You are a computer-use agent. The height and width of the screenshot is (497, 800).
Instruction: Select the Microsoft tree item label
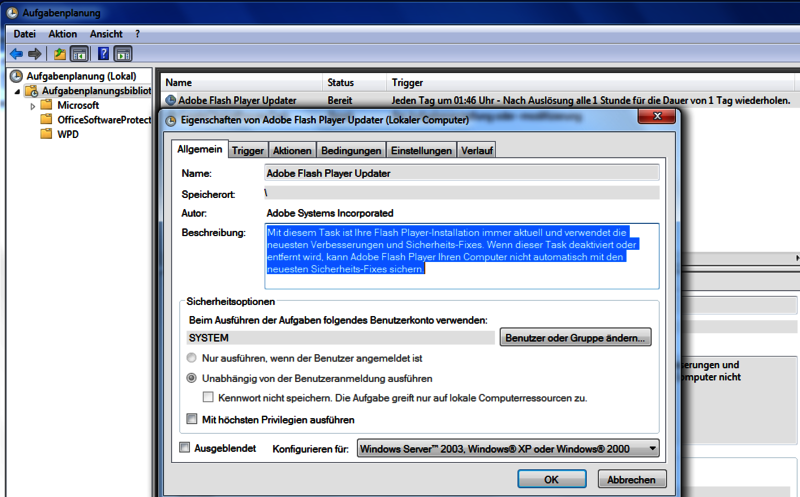(78, 105)
